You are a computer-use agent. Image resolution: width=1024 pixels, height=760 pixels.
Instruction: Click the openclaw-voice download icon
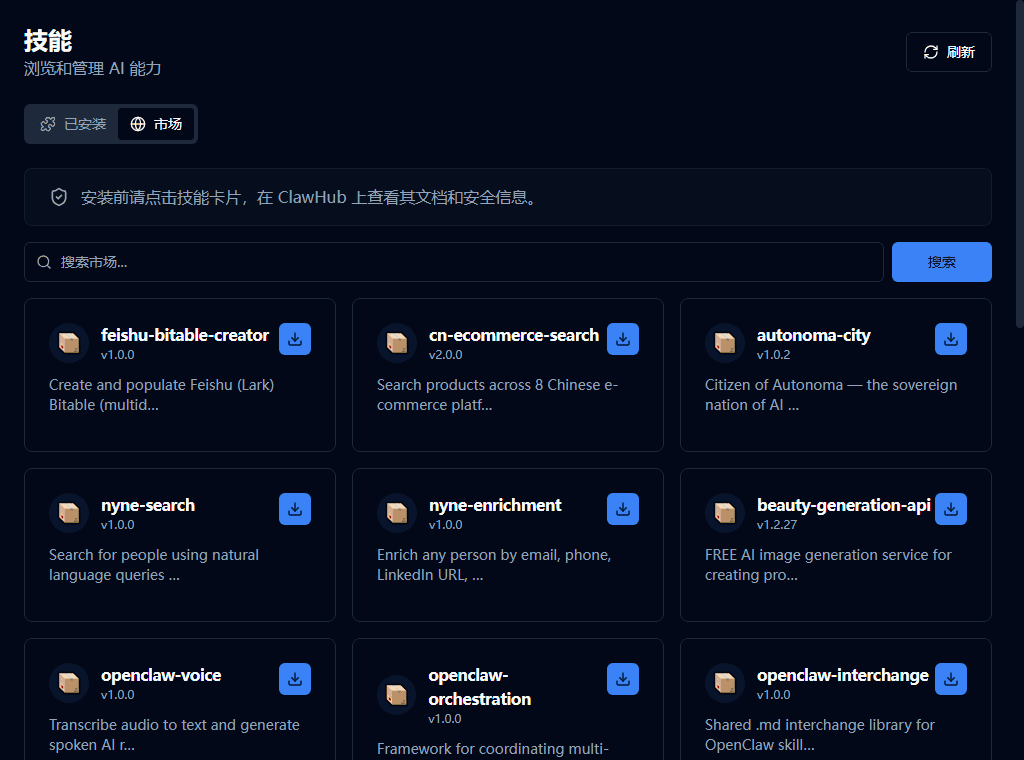click(x=295, y=679)
